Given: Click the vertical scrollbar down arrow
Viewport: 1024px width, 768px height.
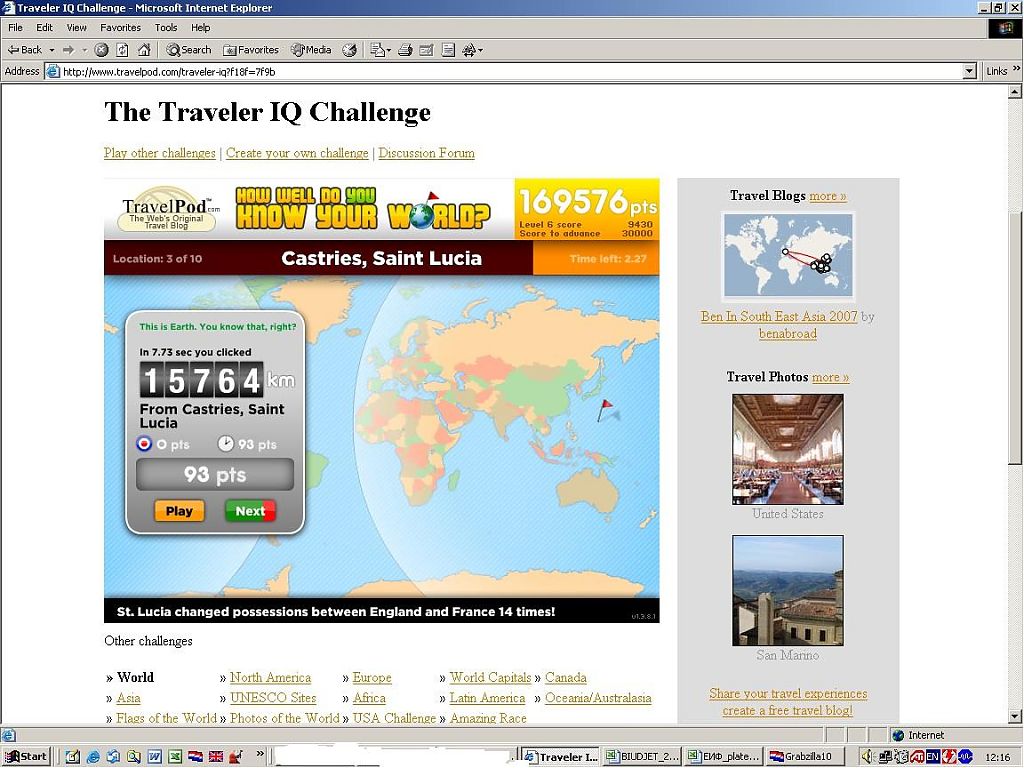Looking at the screenshot, I should [x=1015, y=716].
